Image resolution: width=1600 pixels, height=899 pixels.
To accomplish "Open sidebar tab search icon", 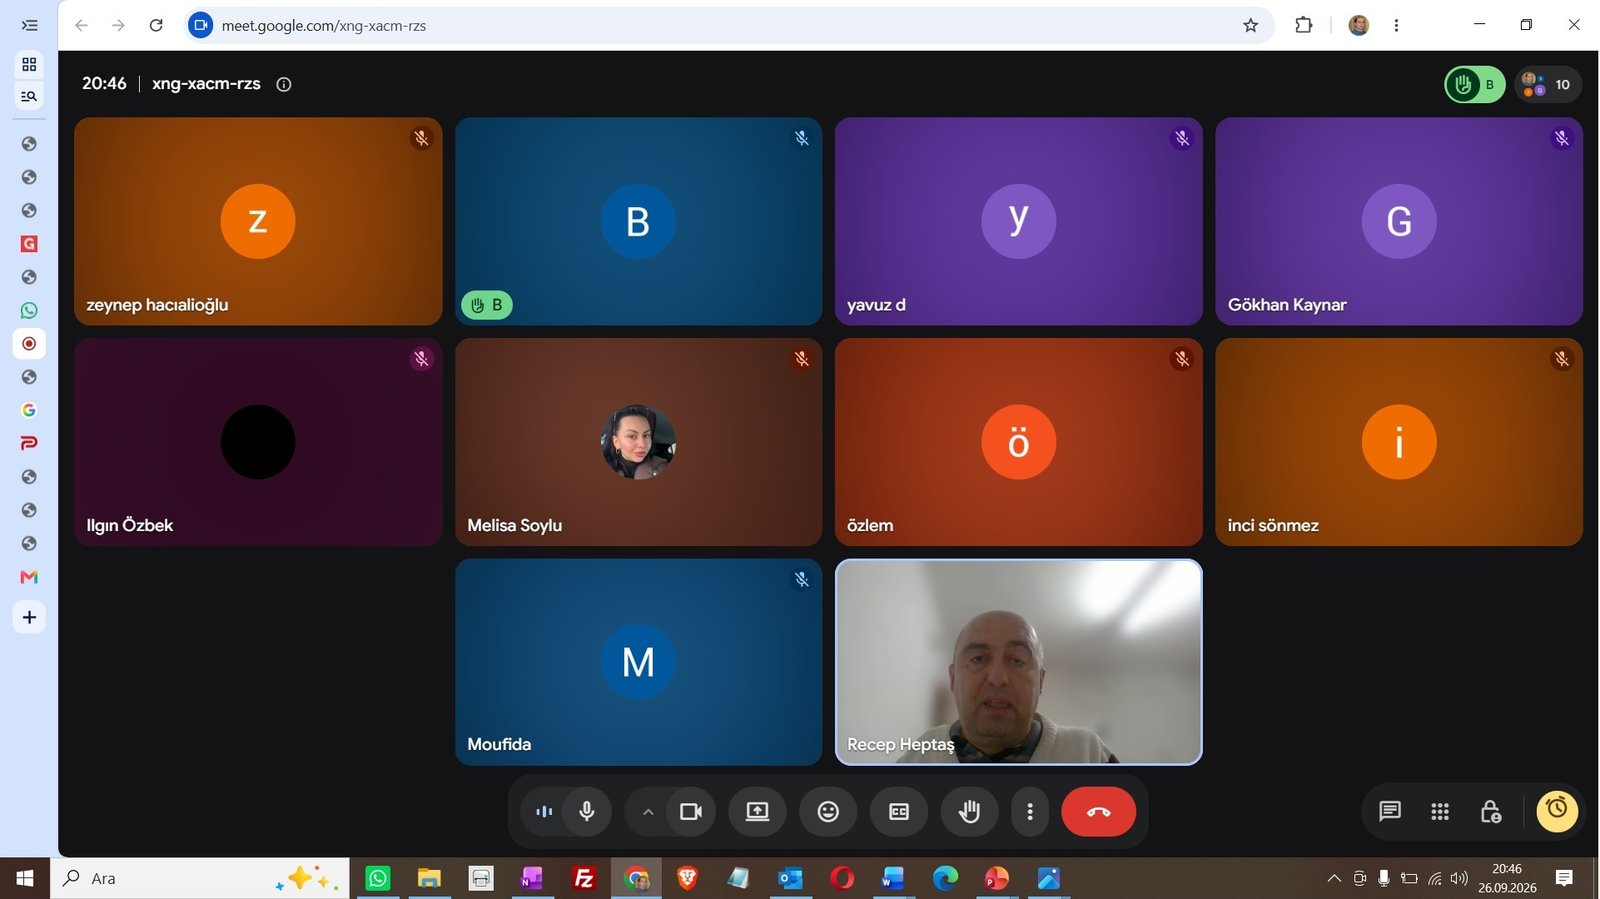I will coord(29,96).
